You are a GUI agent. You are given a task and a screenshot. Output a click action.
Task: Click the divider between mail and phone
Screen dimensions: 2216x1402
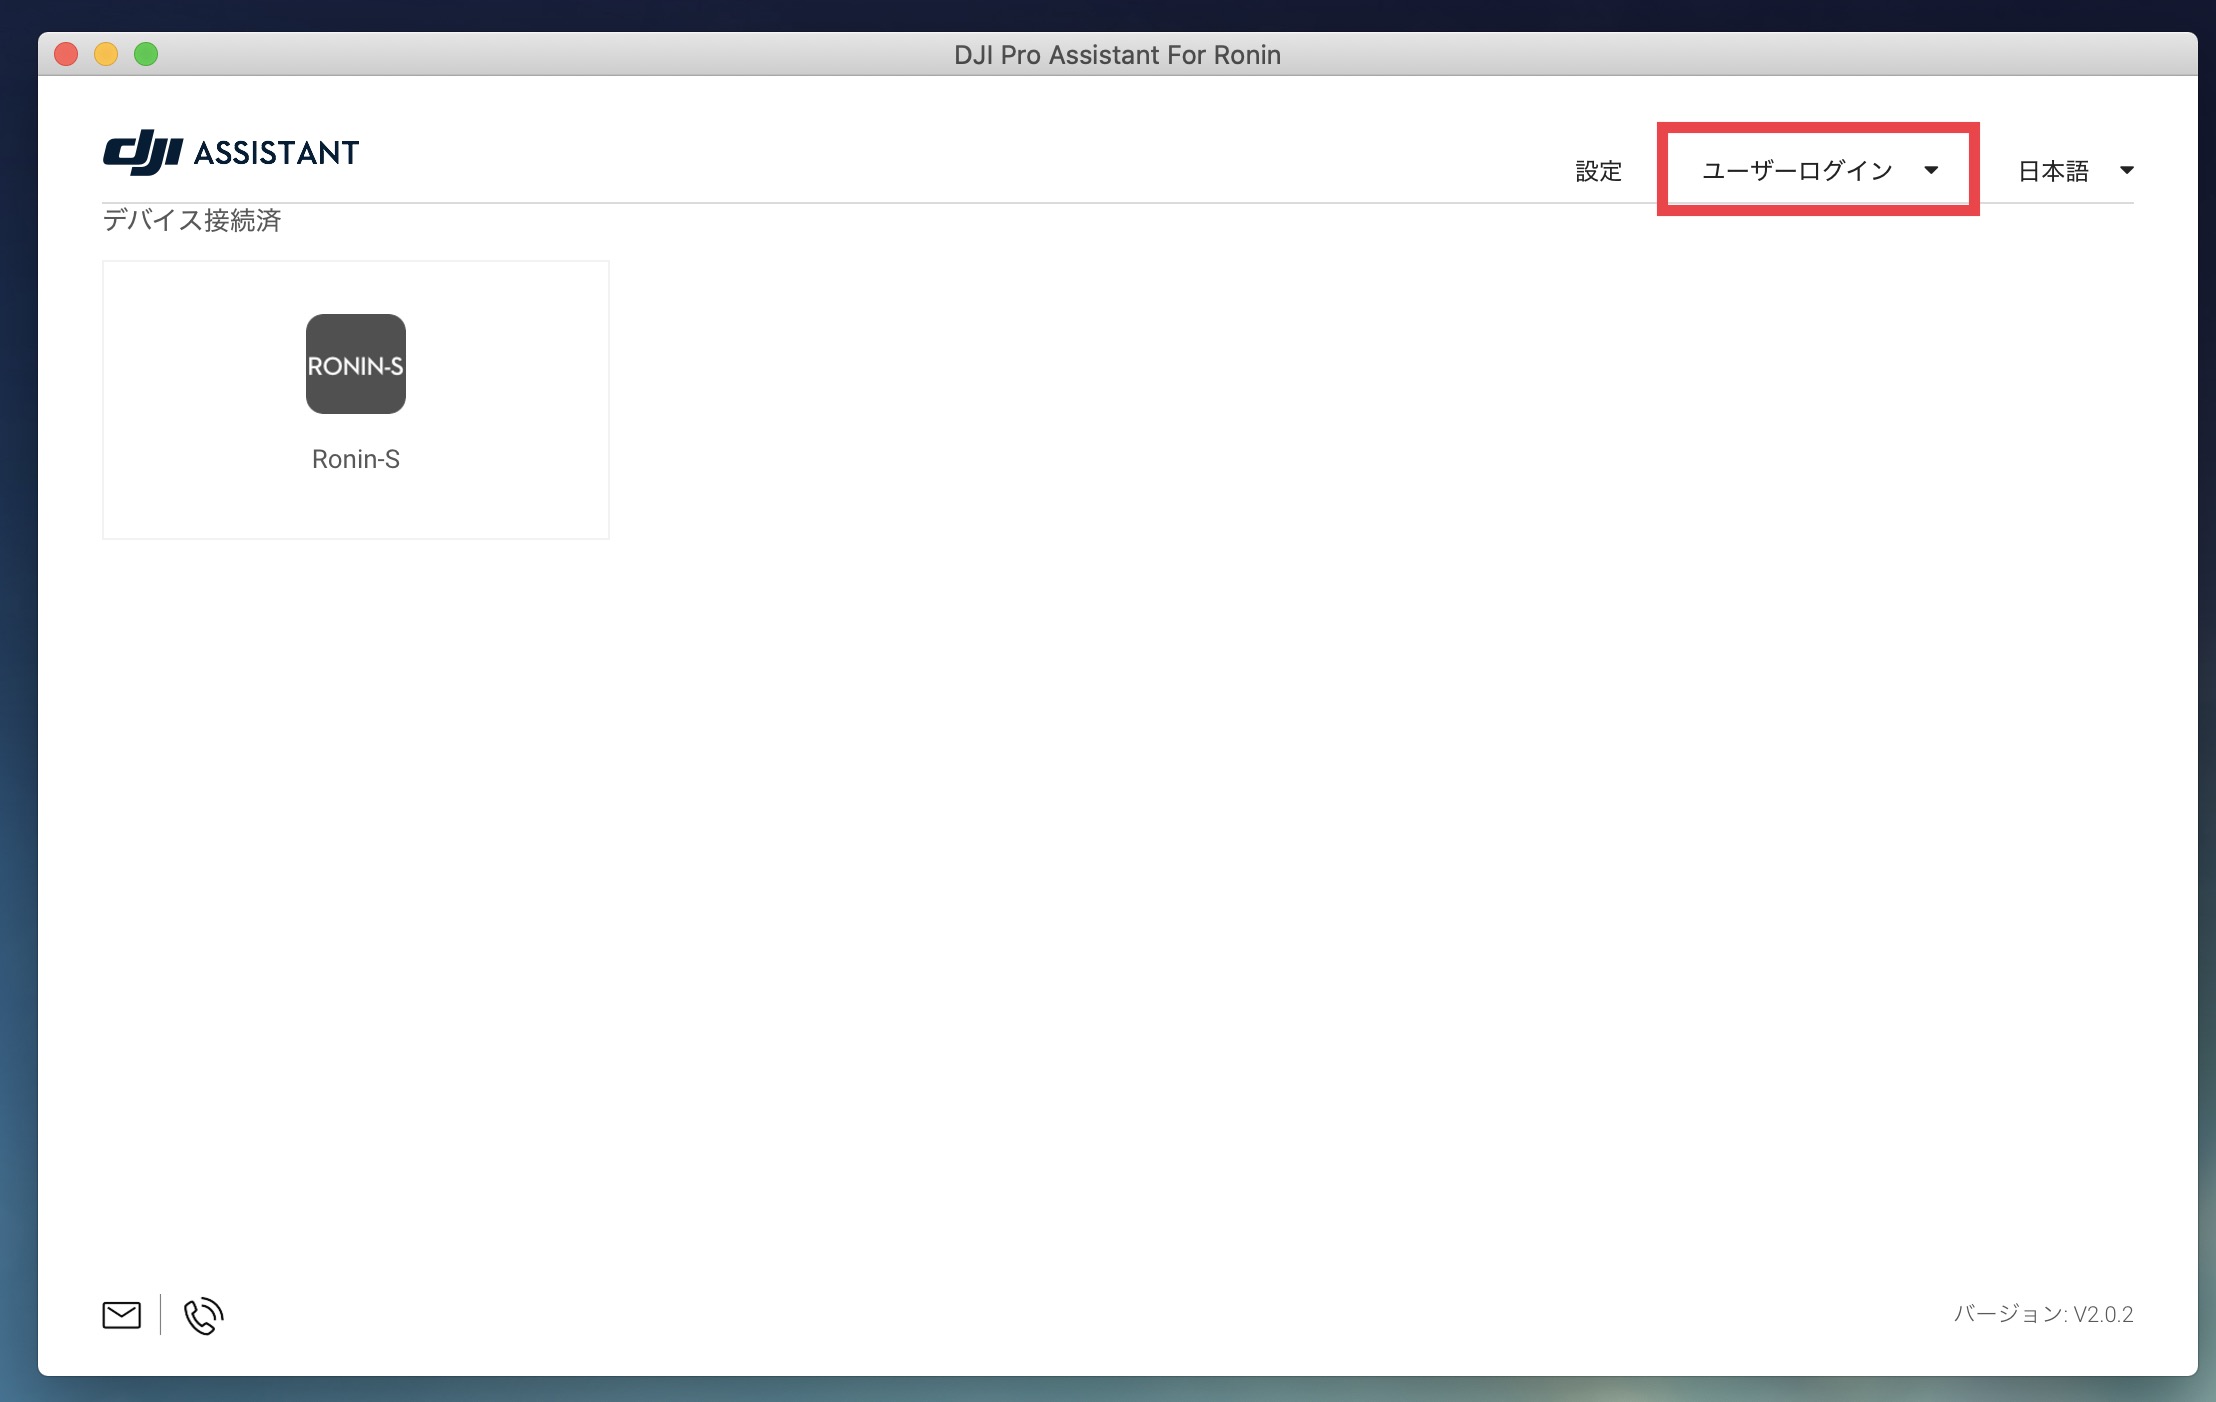coord(160,1315)
